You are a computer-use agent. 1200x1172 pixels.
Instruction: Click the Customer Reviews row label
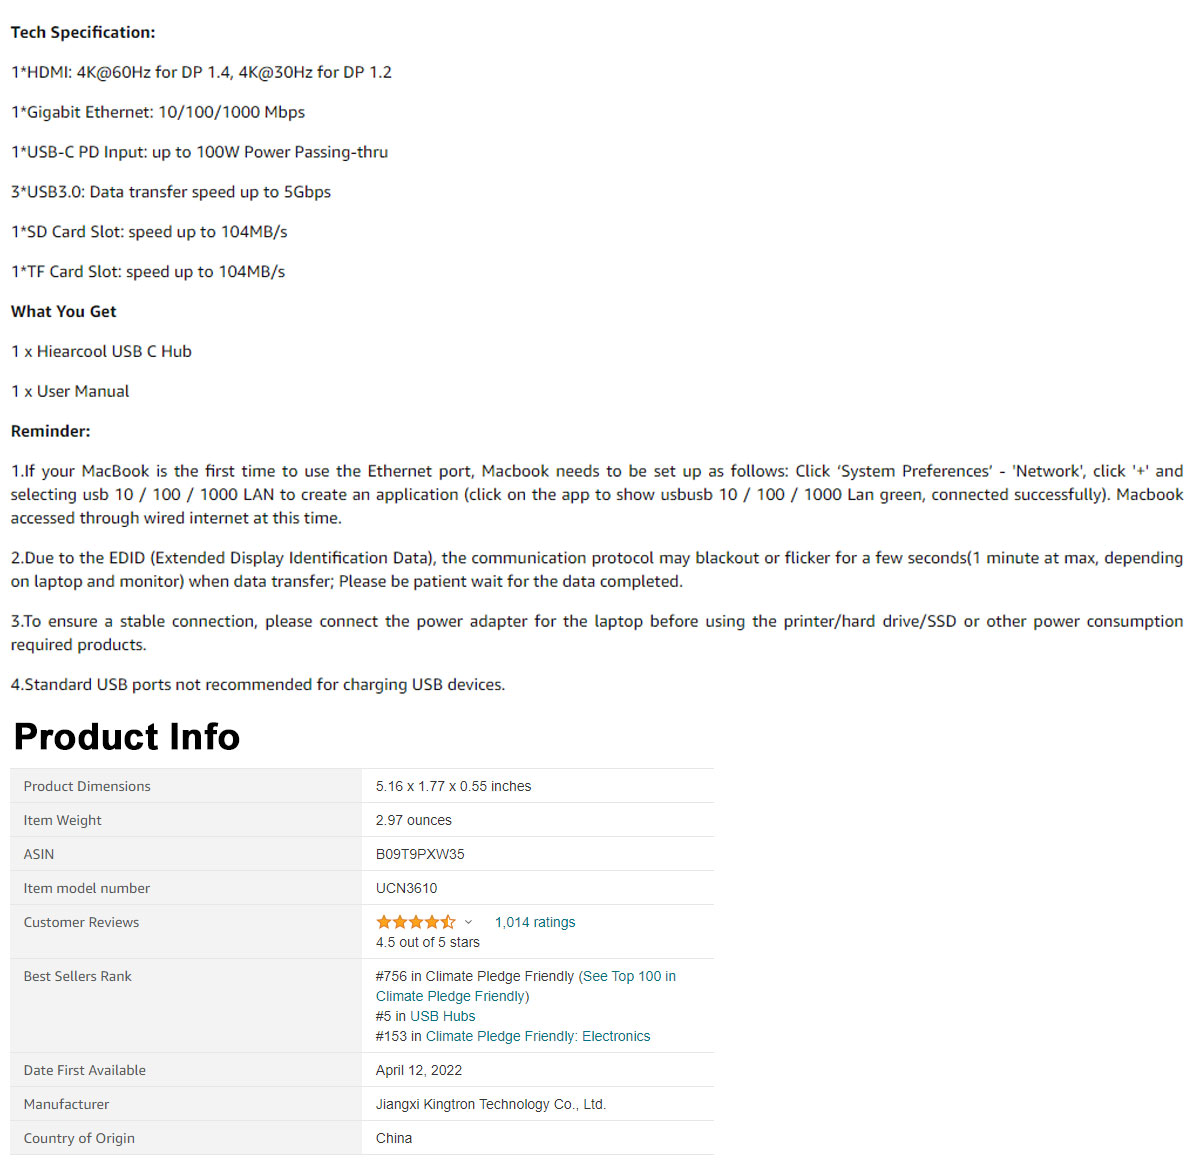[82, 922]
